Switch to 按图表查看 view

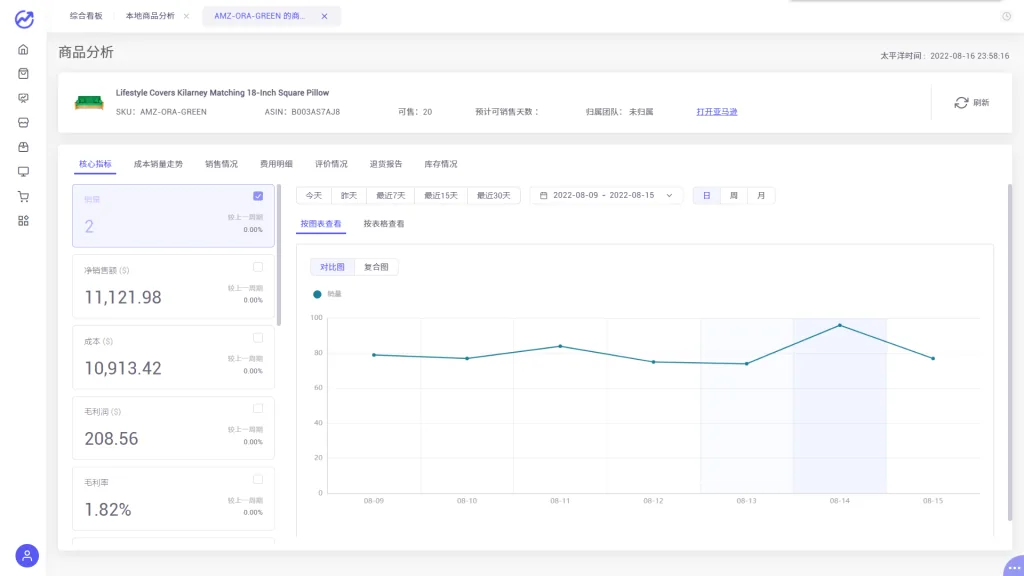(321, 224)
